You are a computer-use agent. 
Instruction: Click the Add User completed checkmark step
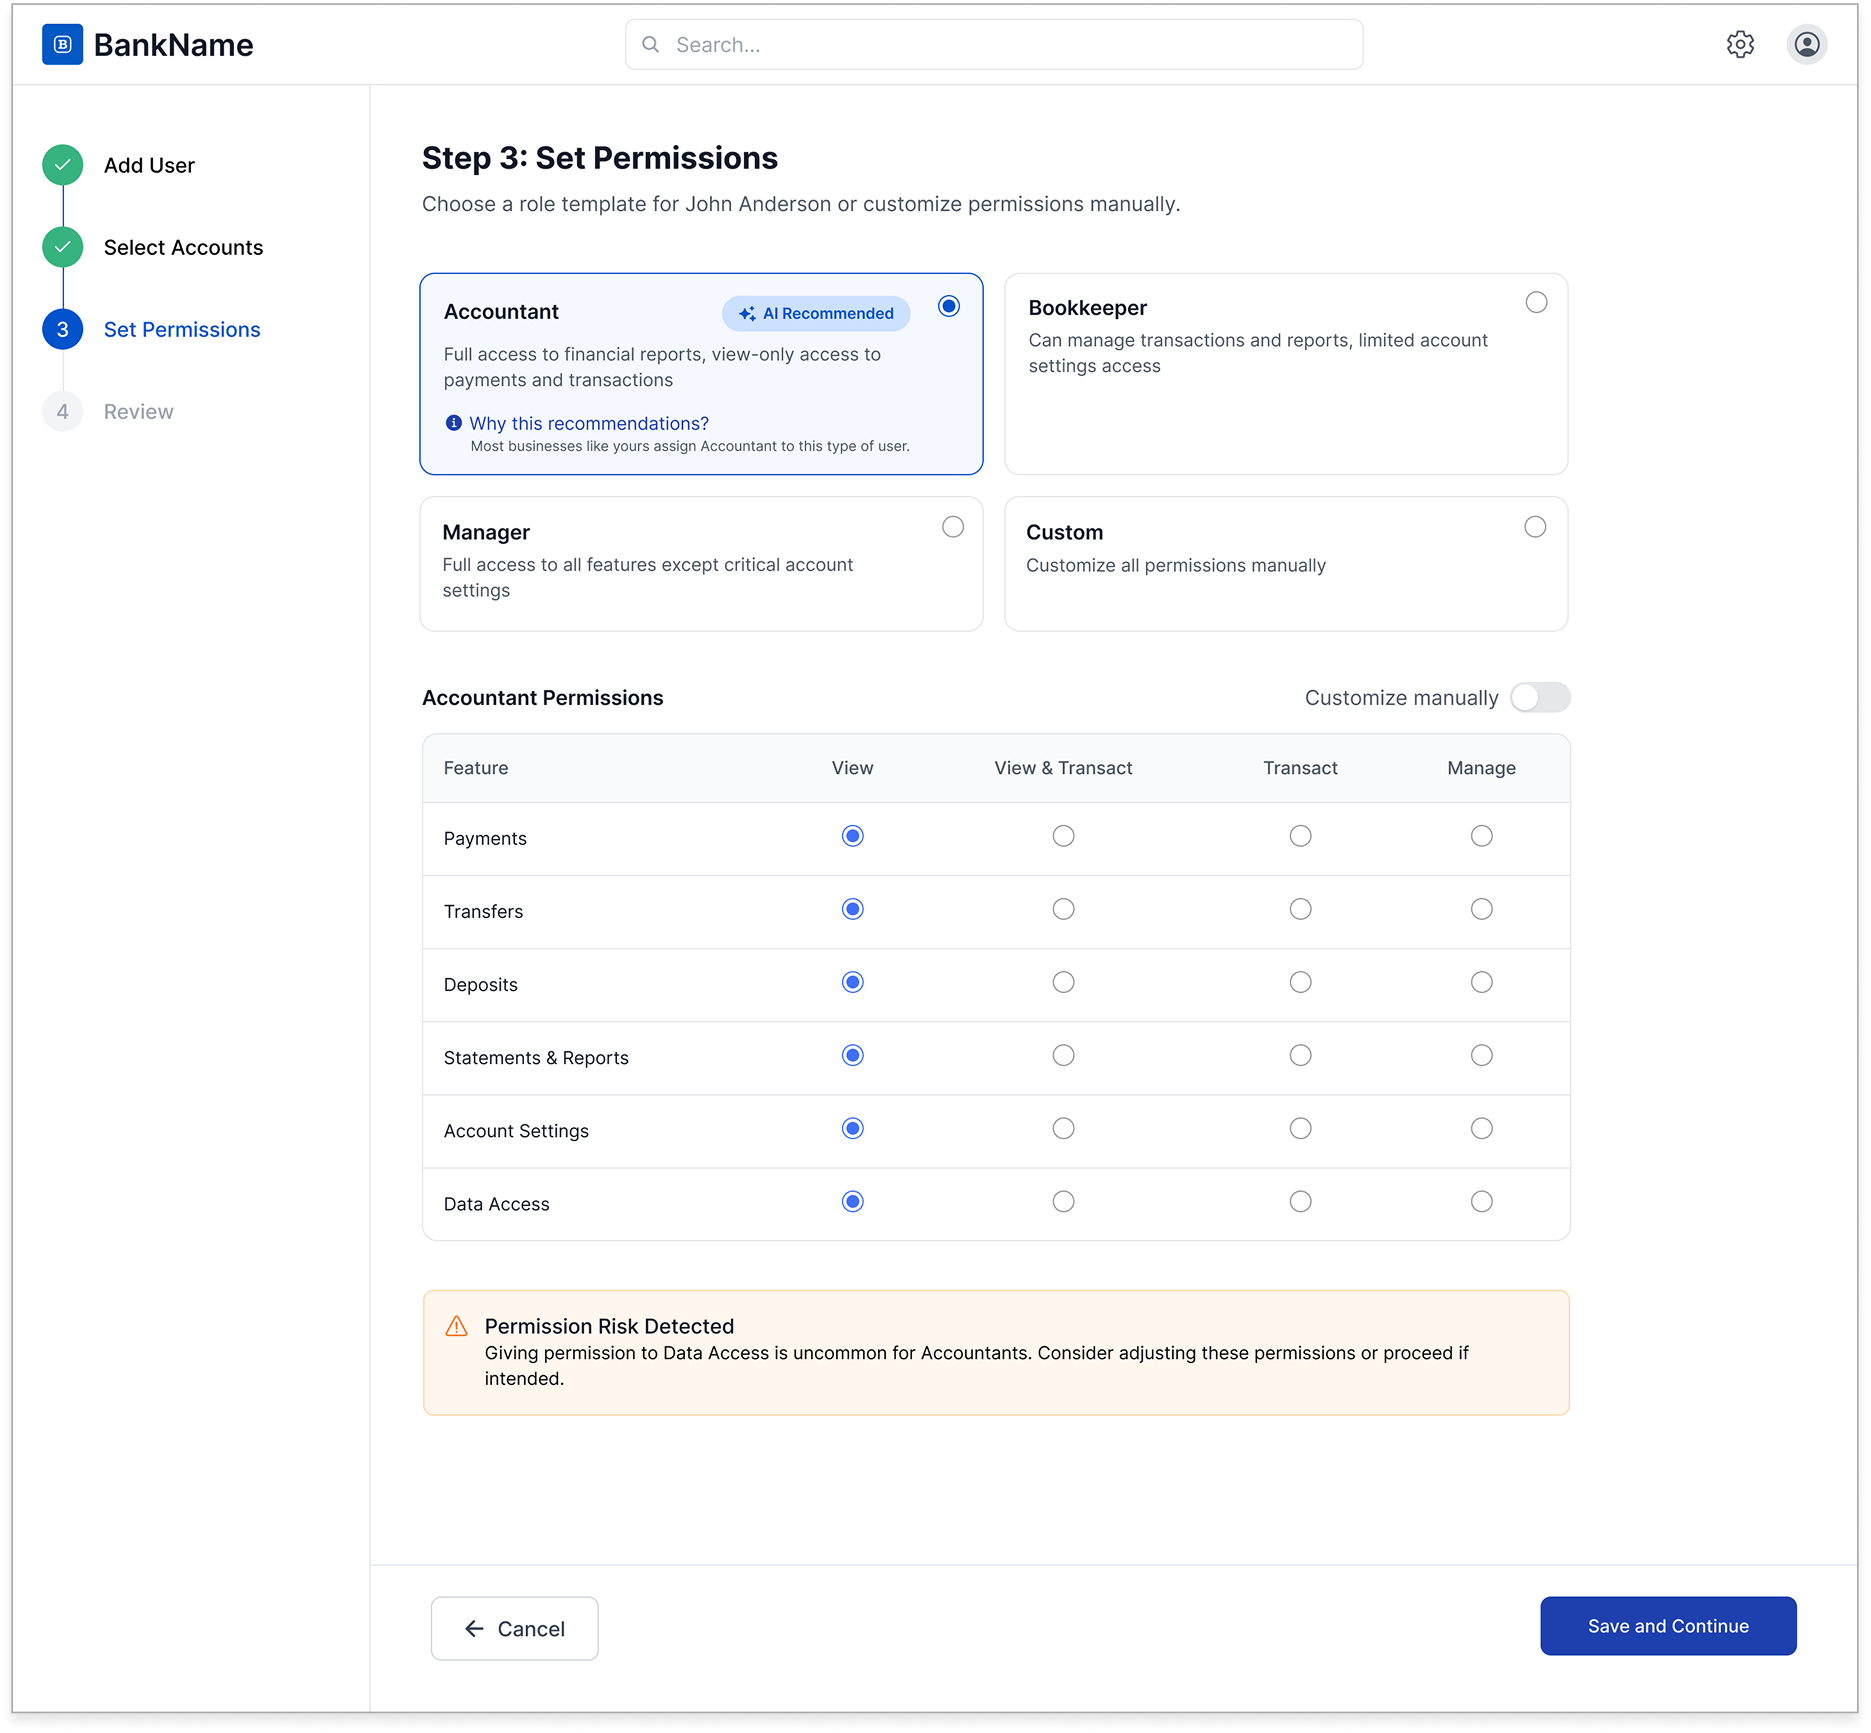click(x=62, y=165)
